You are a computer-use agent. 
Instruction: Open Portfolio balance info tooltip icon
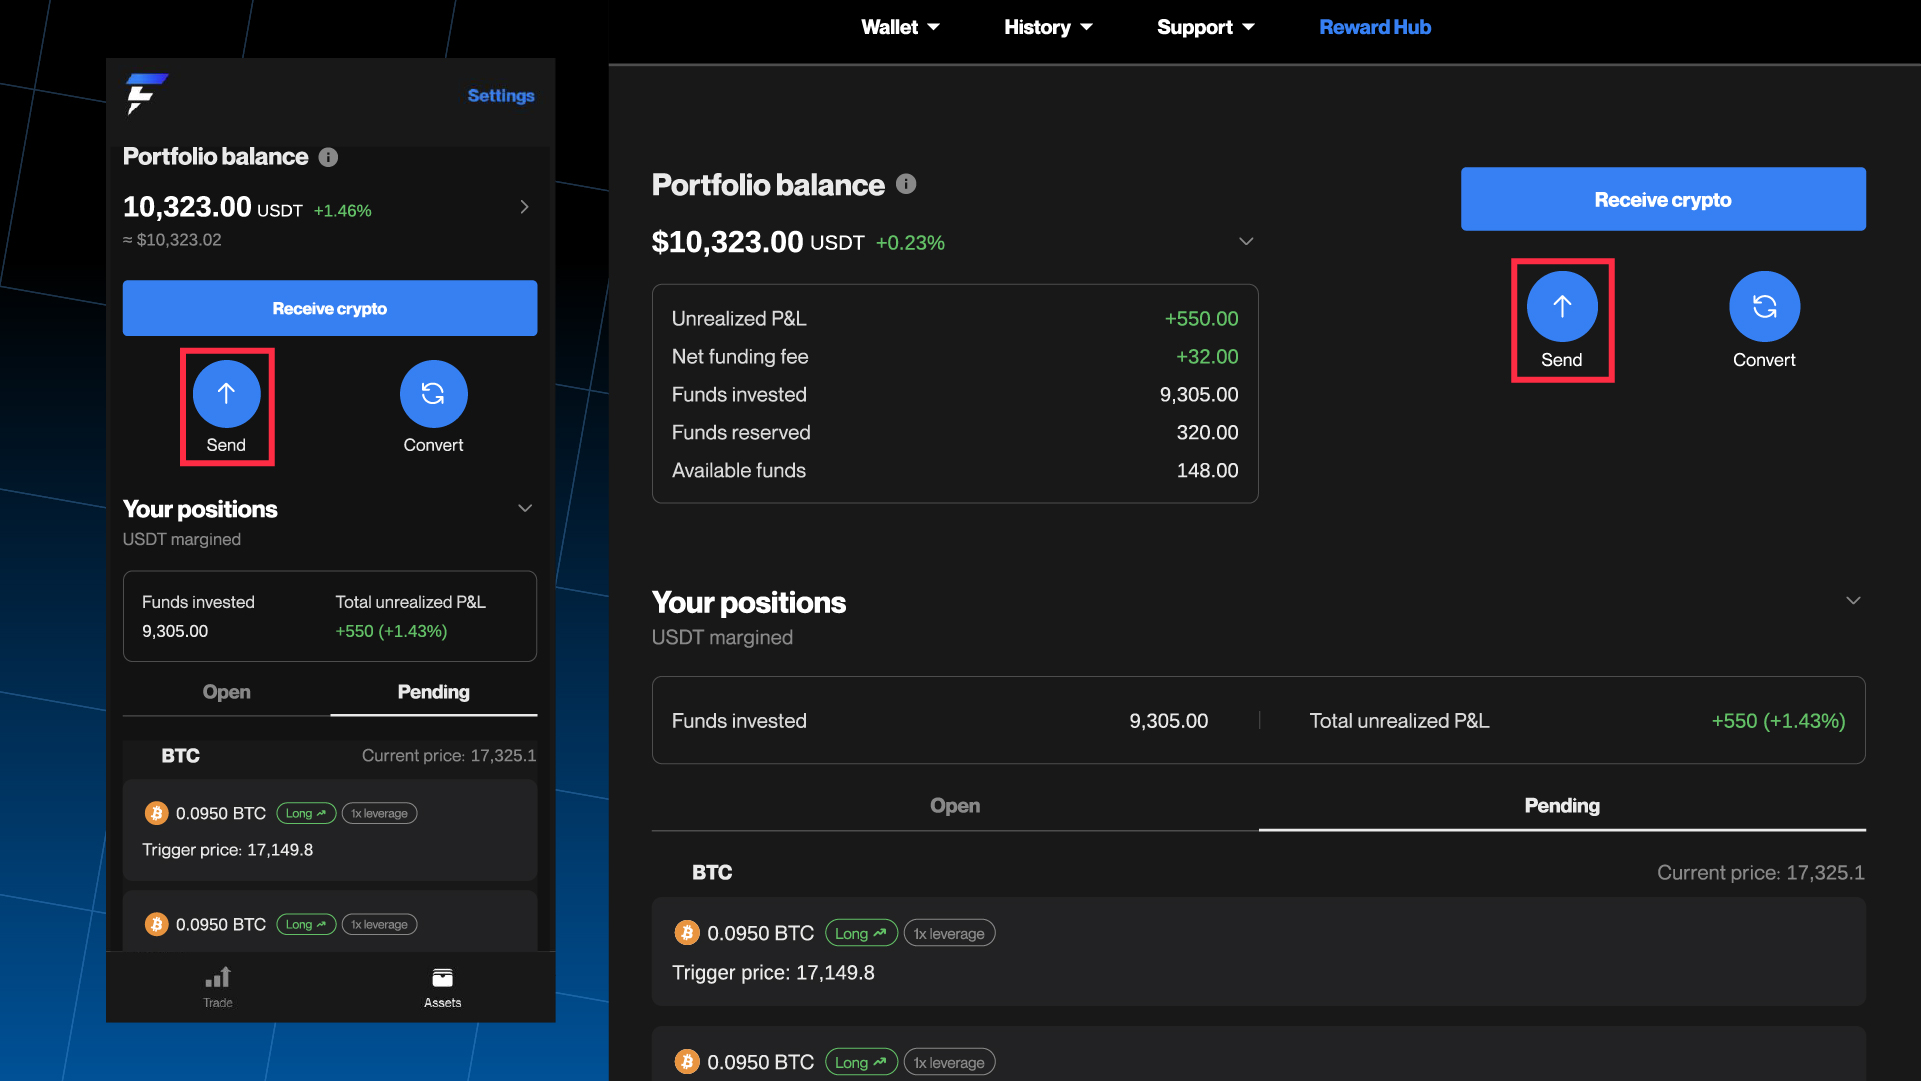coord(330,157)
